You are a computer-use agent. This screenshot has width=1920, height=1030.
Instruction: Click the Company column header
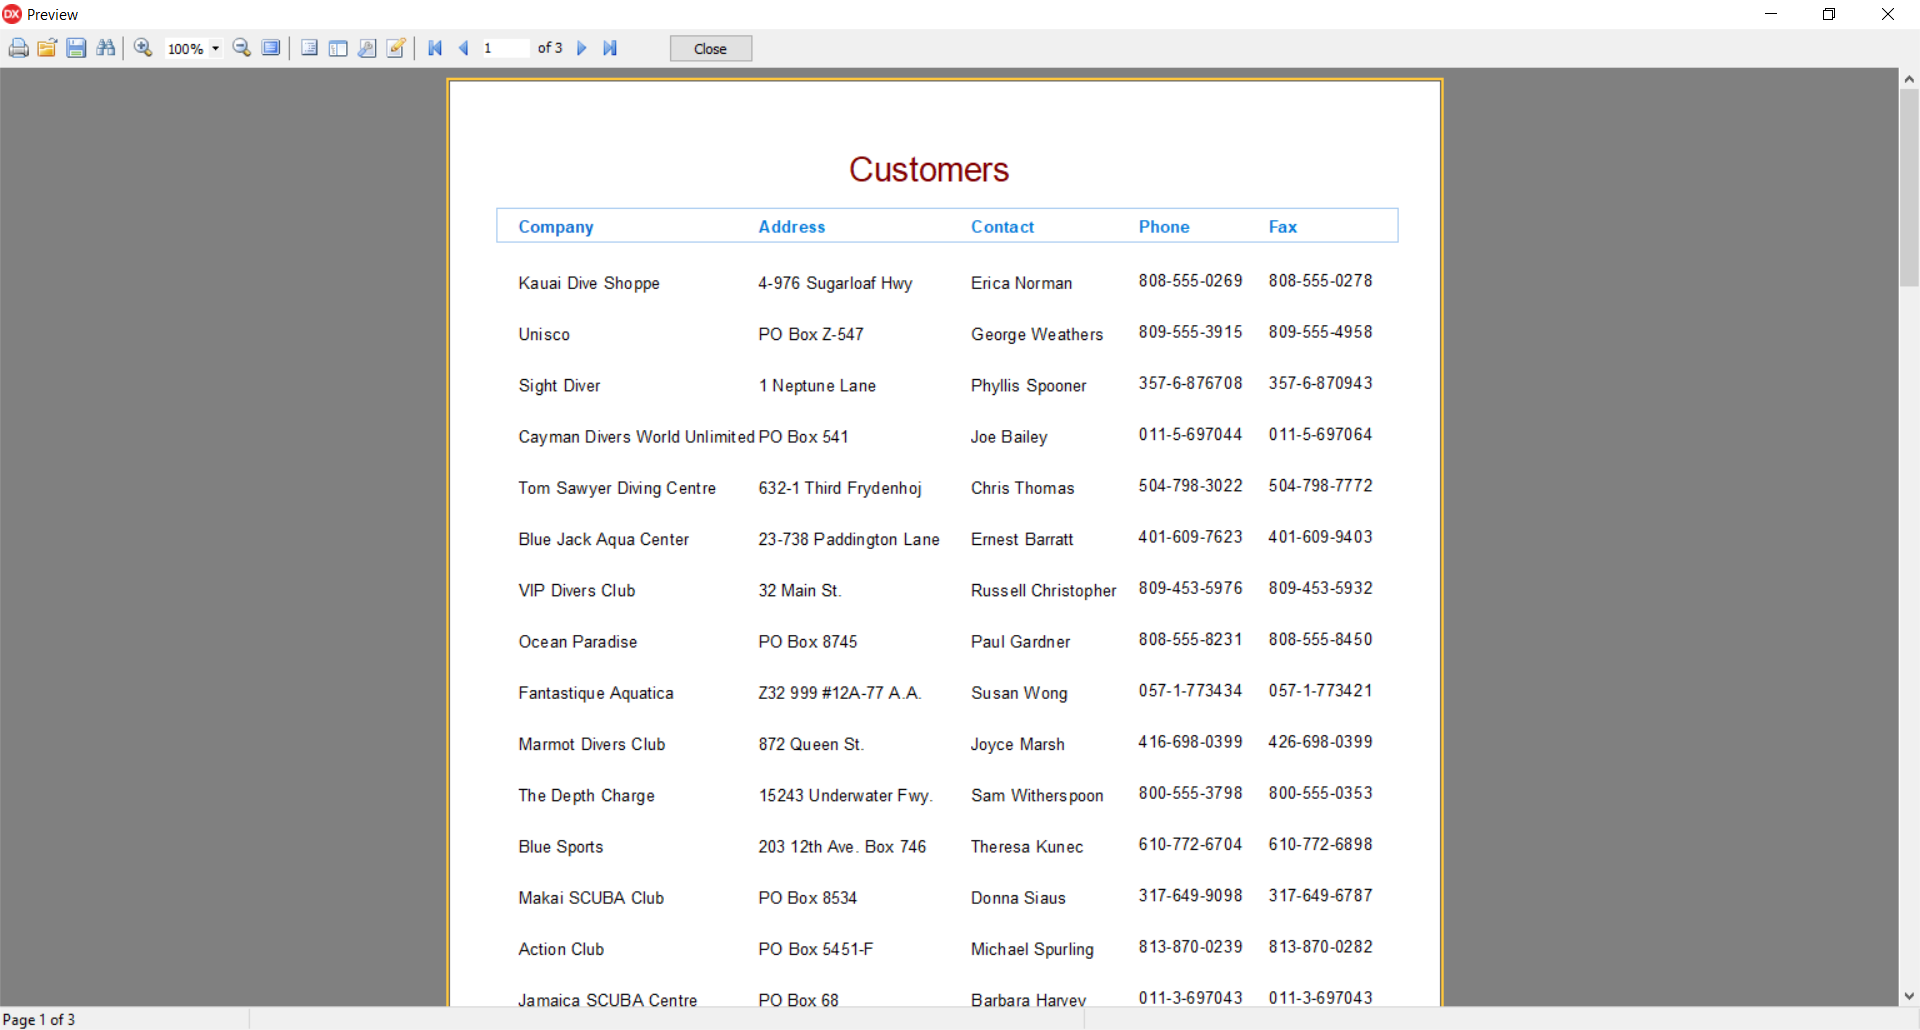coord(556,227)
